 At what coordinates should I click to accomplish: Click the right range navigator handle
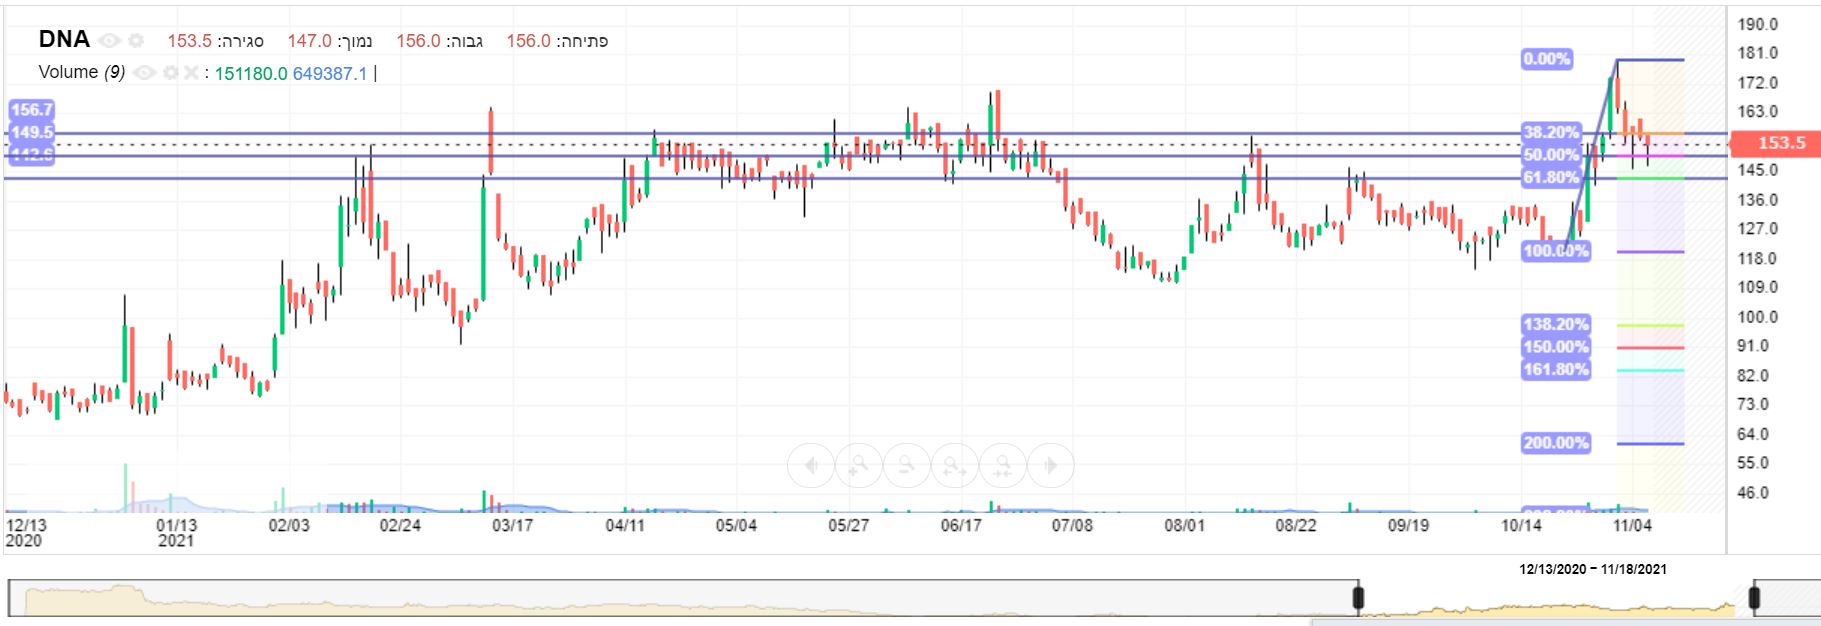point(1753,598)
